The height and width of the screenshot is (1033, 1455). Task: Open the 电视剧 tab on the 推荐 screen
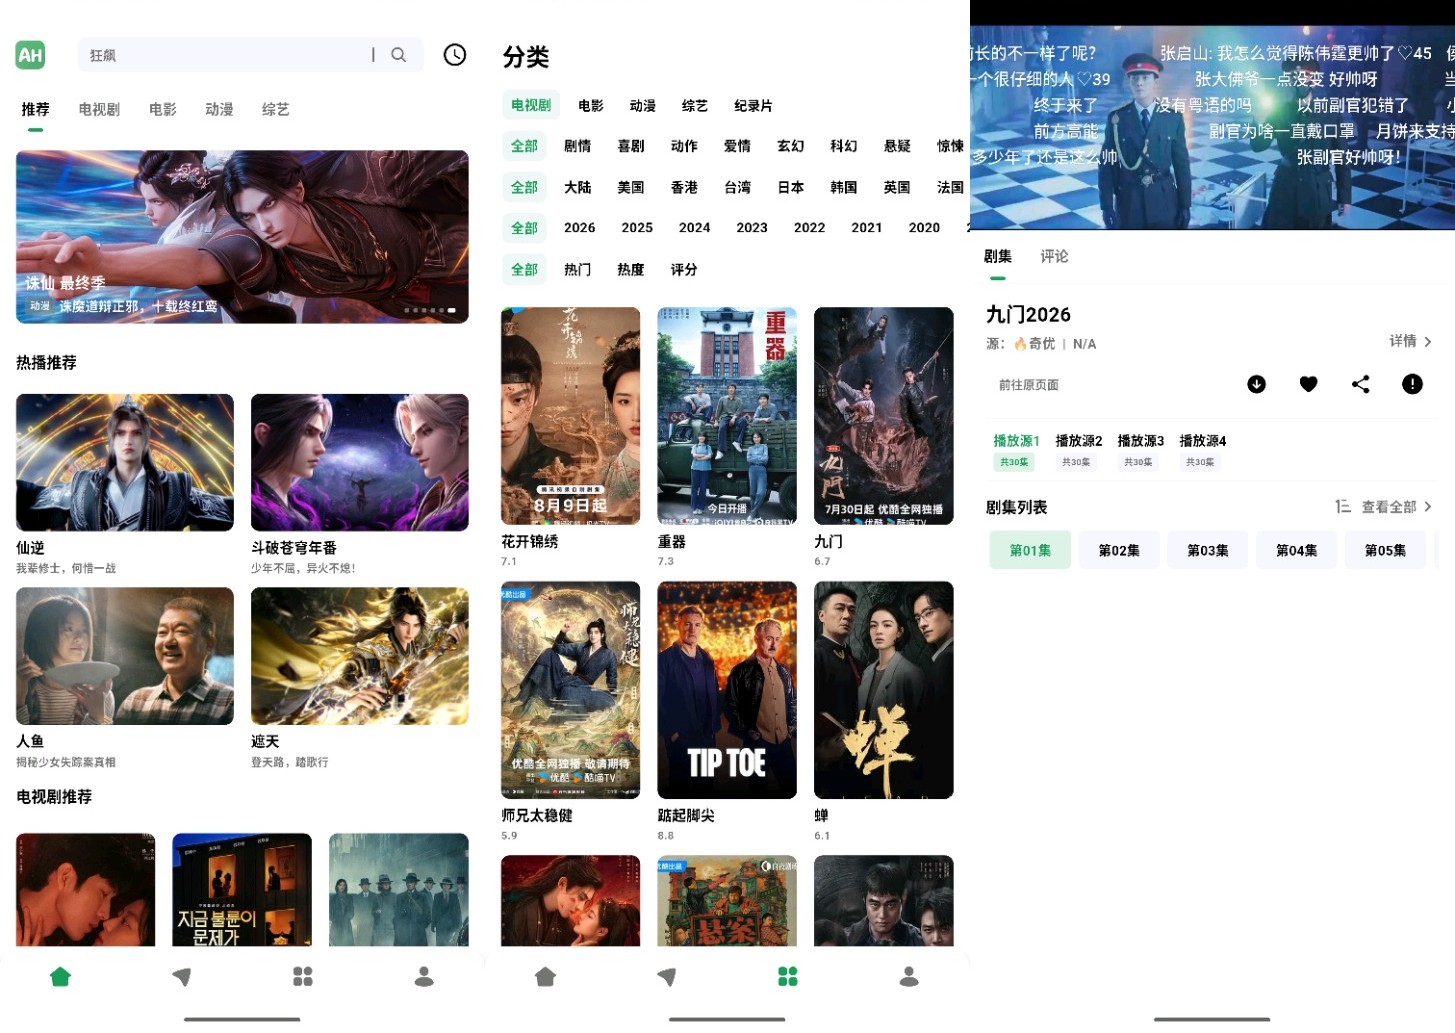pos(99,110)
